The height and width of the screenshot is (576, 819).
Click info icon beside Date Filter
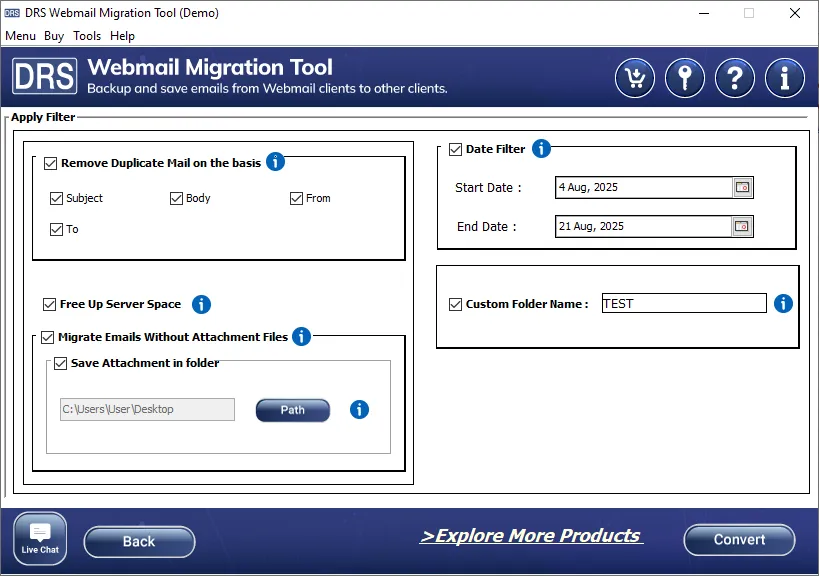(541, 148)
